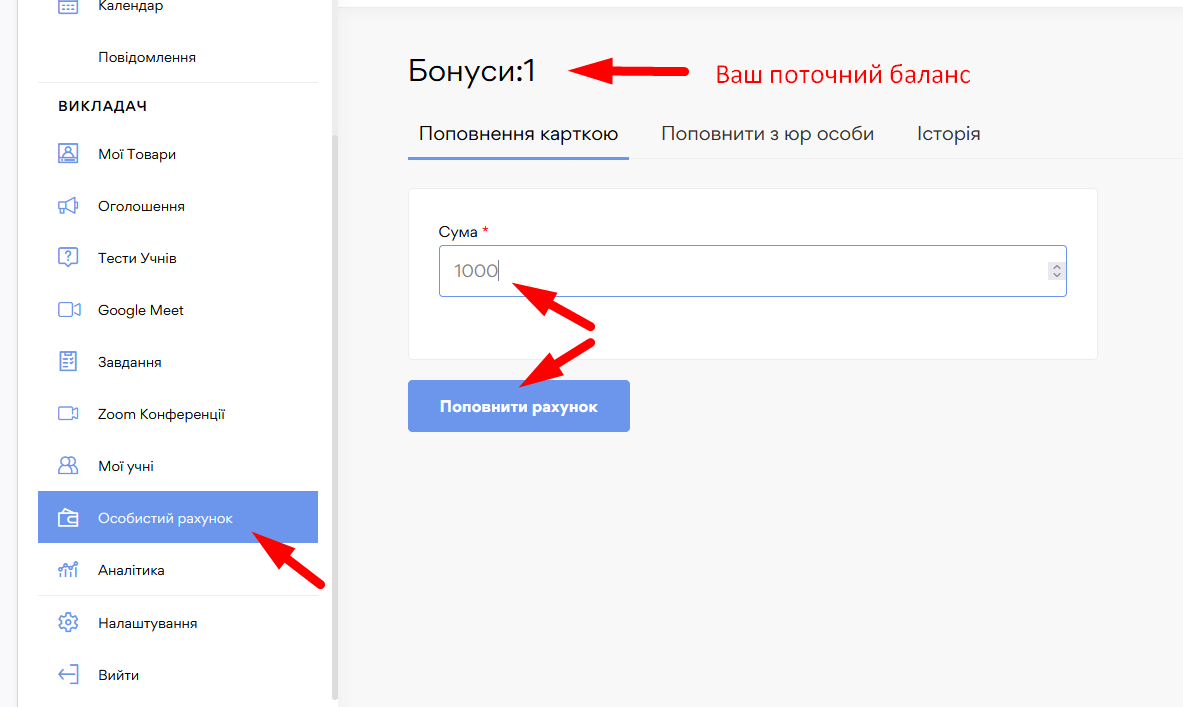Click the Налаштування gear icon
The height and width of the screenshot is (707, 1183).
point(68,623)
